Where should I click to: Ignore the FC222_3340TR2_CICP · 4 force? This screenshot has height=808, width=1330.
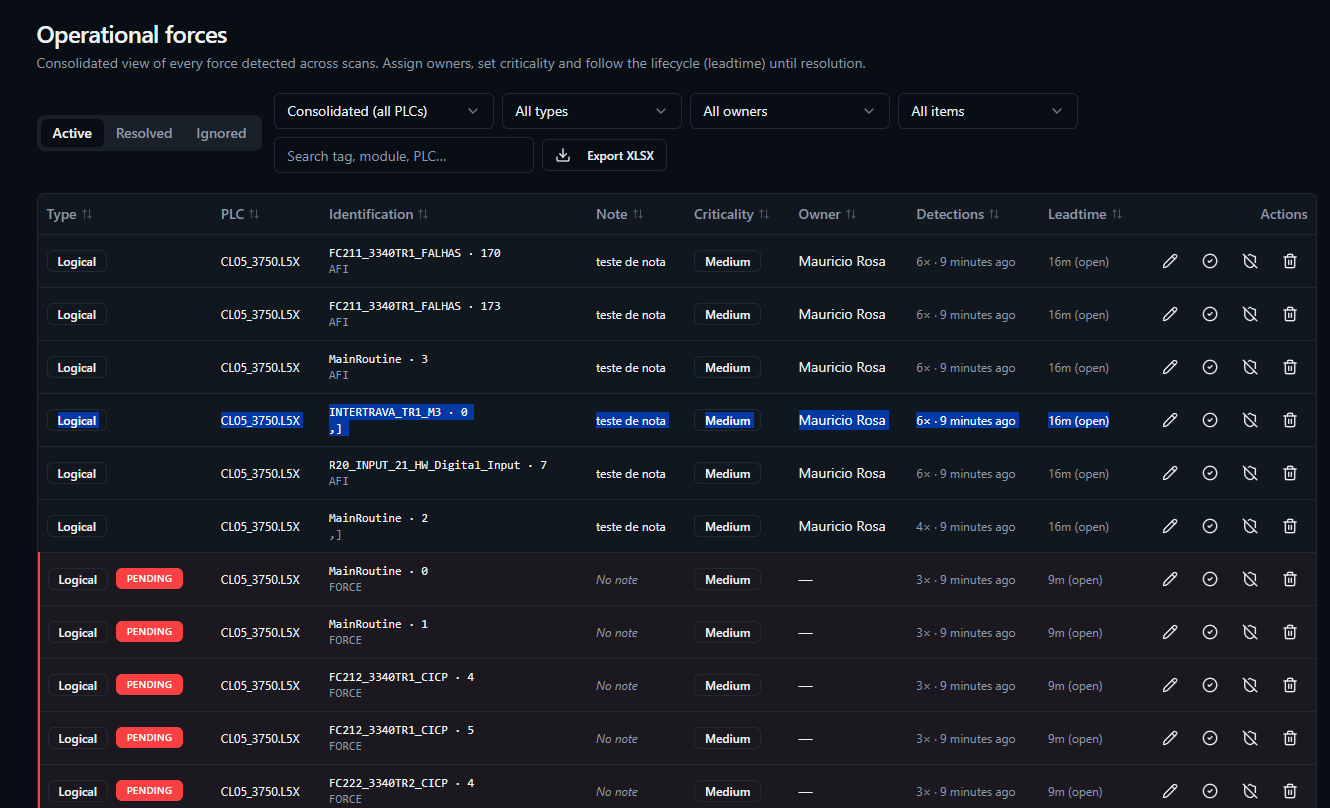1250,791
